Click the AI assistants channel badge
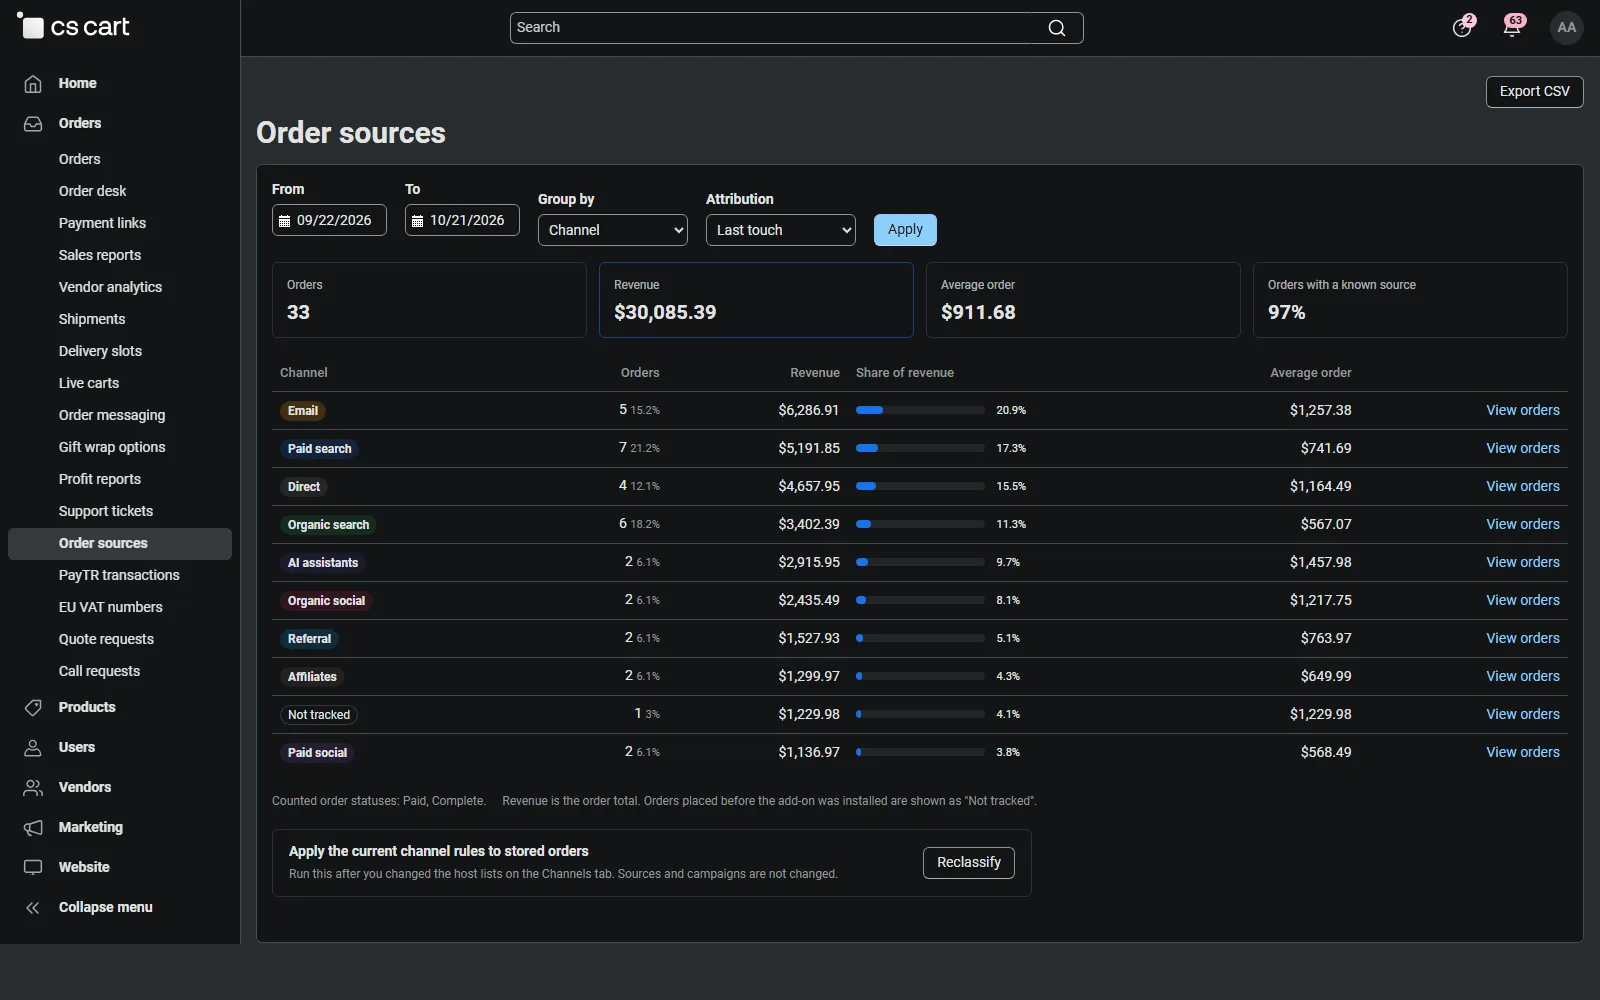The height and width of the screenshot is (1000, 1600). point(323,563)
